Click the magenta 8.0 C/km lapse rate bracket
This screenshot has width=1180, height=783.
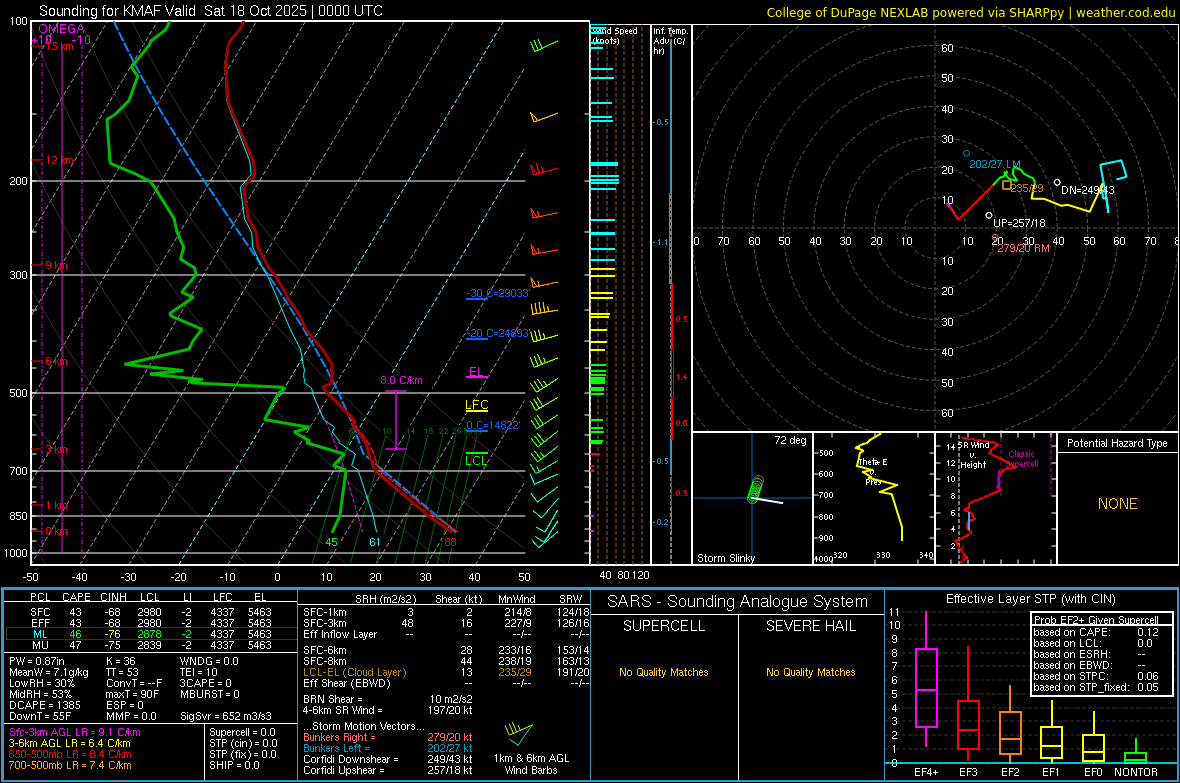[x=396, y=420]
